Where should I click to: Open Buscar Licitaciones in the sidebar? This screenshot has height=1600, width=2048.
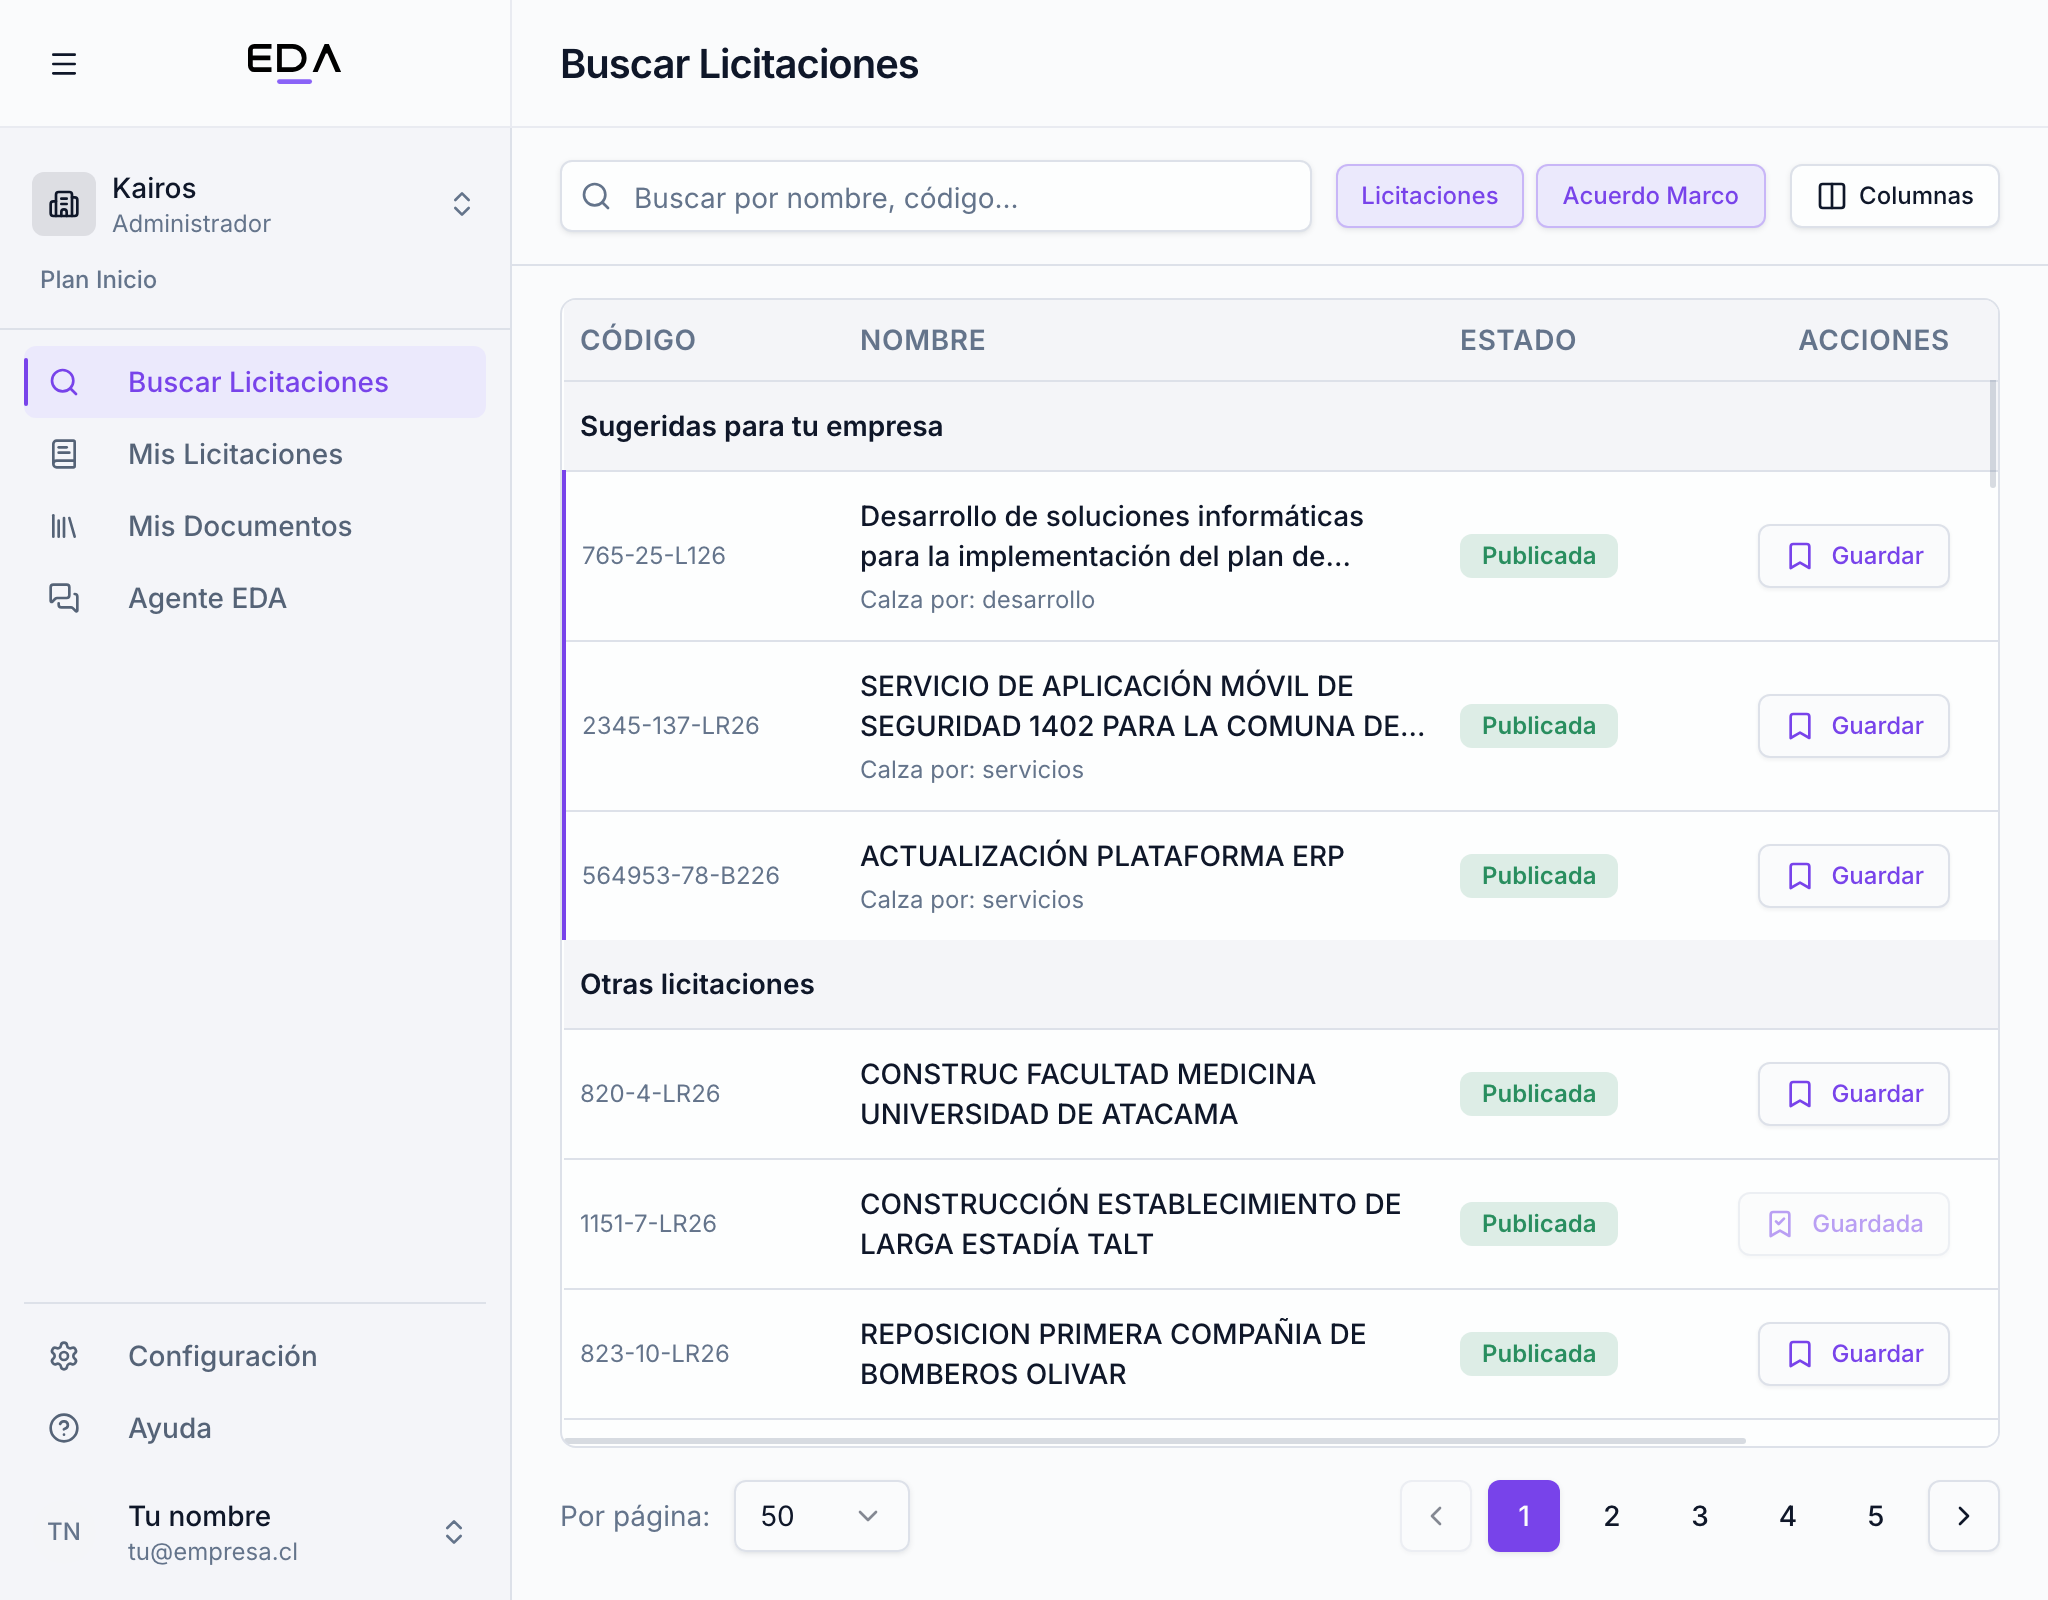tap(255, 382)
